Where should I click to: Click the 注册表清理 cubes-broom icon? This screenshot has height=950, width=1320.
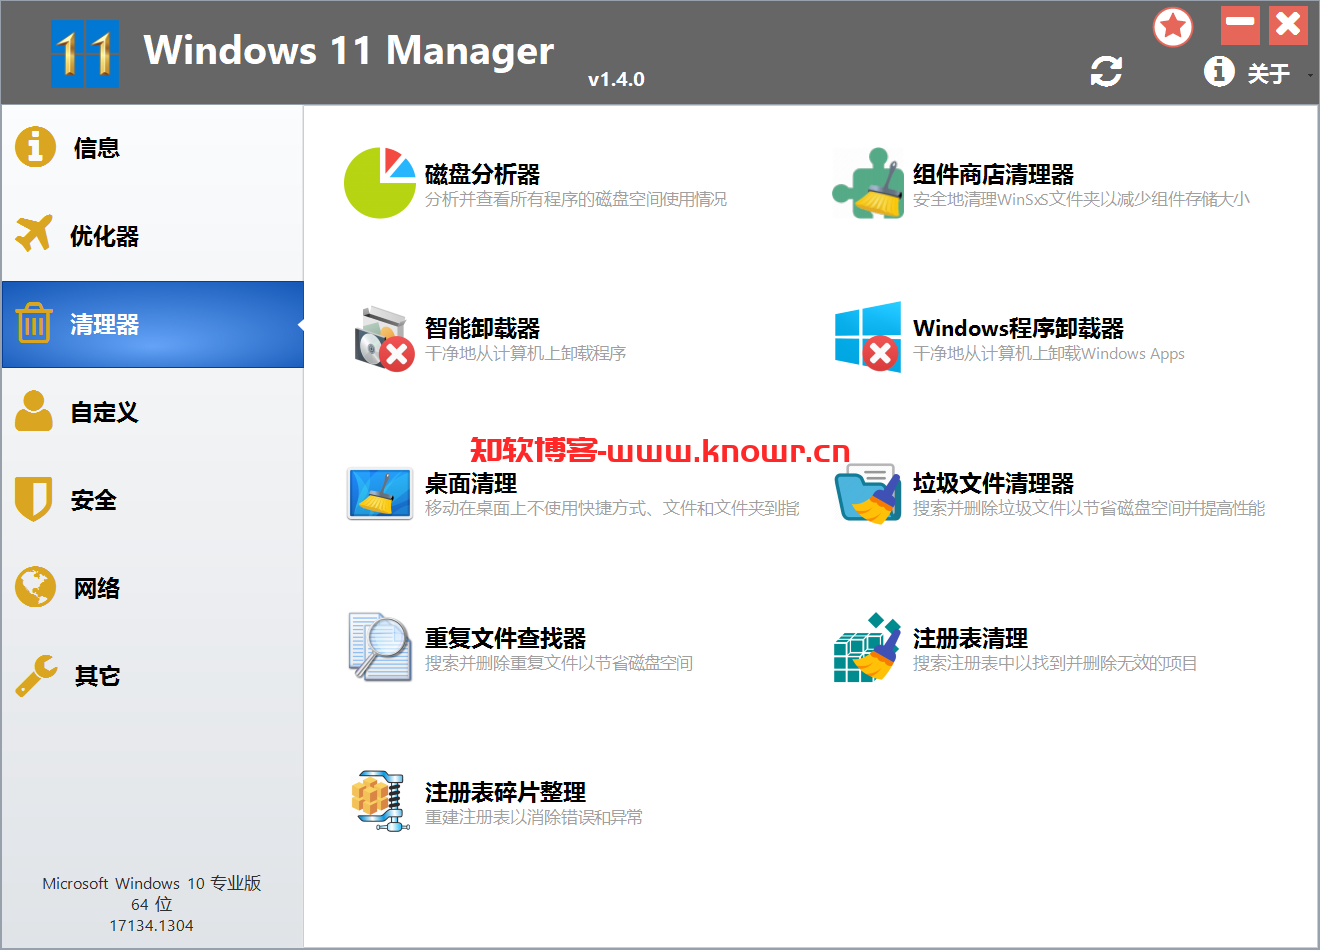point(867,647)
